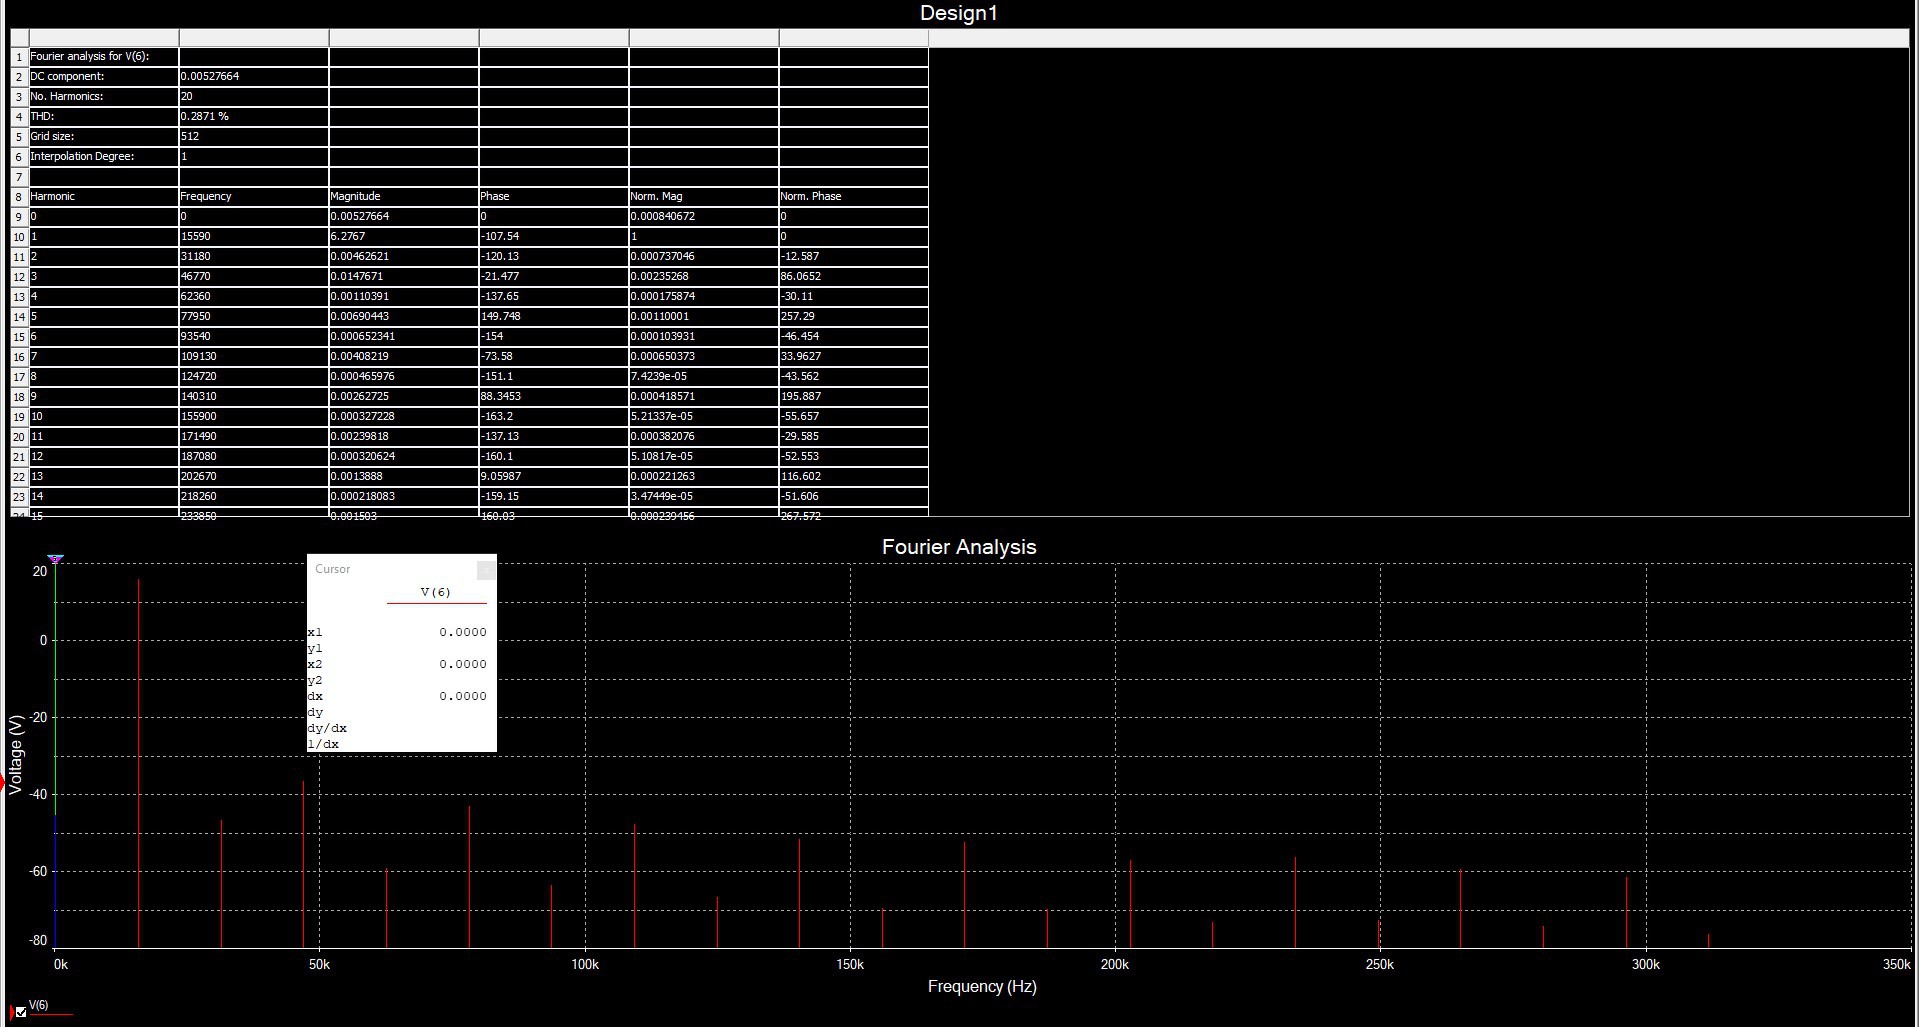This screenshot has height=1027, width=1920.
Task: Click the 'Frequency' column heading cell
Action: click(254, 196)
